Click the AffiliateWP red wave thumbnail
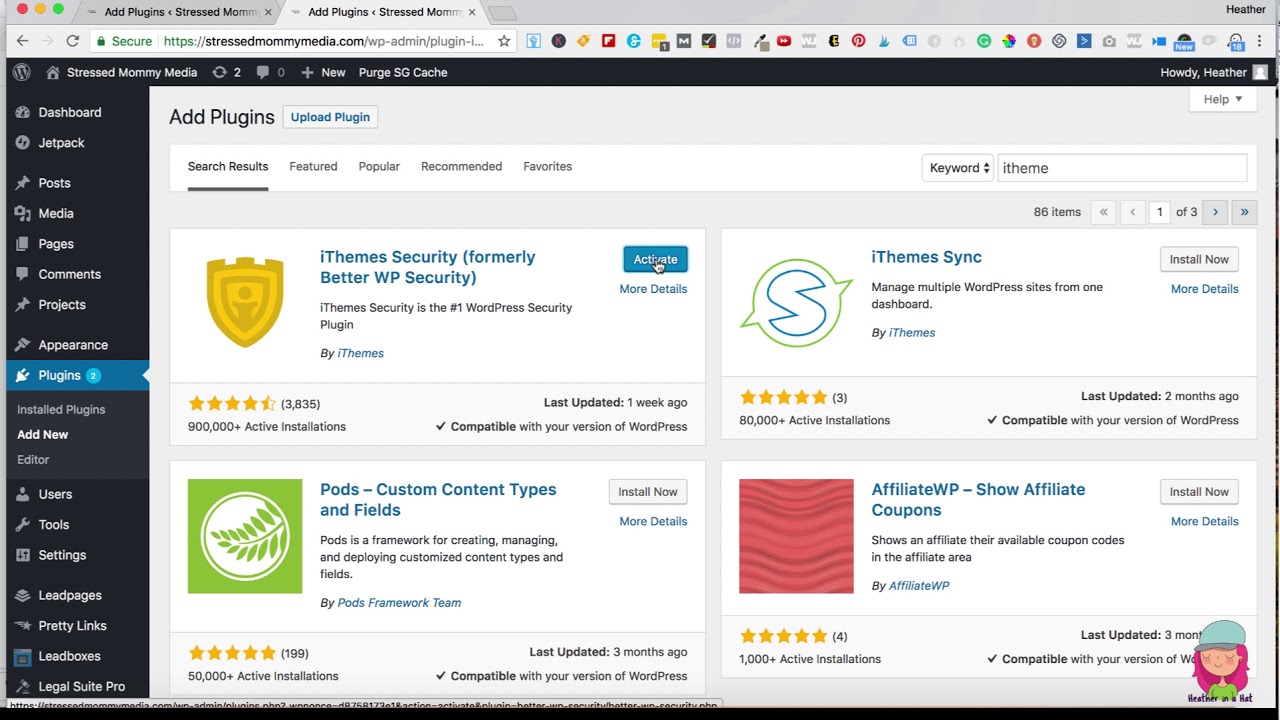1280x720 pixels. pos(796,536)
